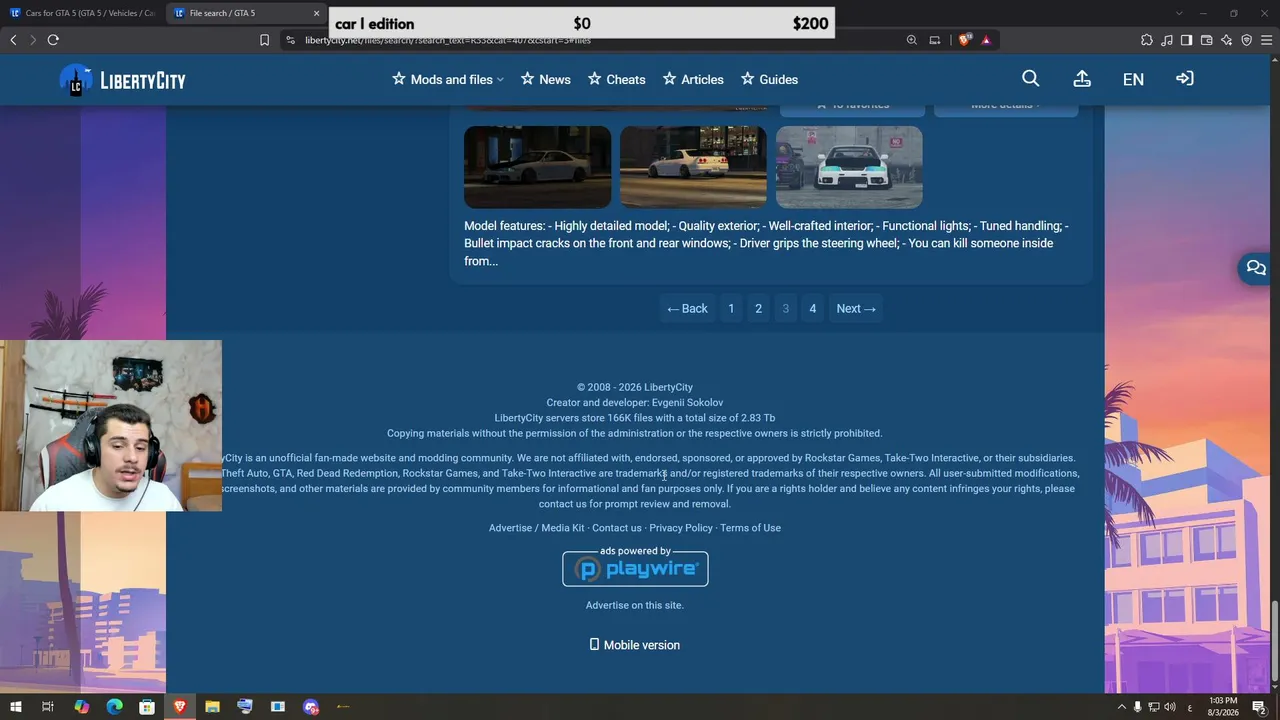The image size is (1280, 720).
Task: Open first car screenshot thumbnail
Action: (537, 167)
